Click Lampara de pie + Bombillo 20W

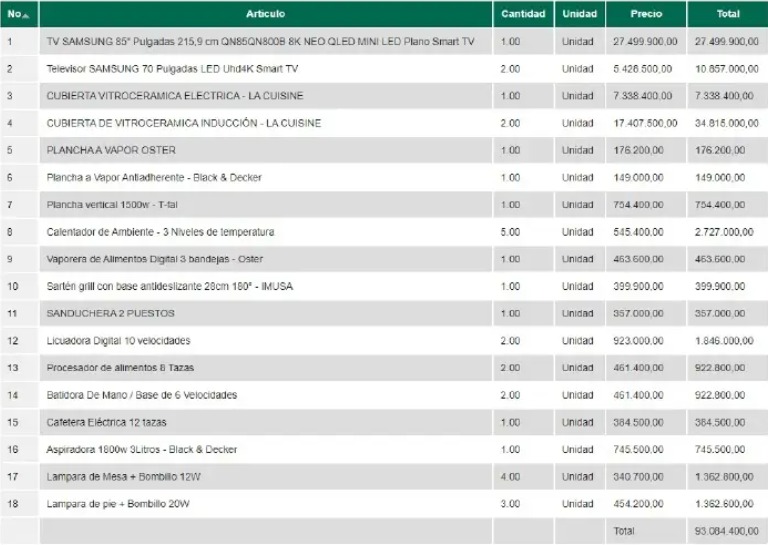pyautogui.click(x=118, y=504)
